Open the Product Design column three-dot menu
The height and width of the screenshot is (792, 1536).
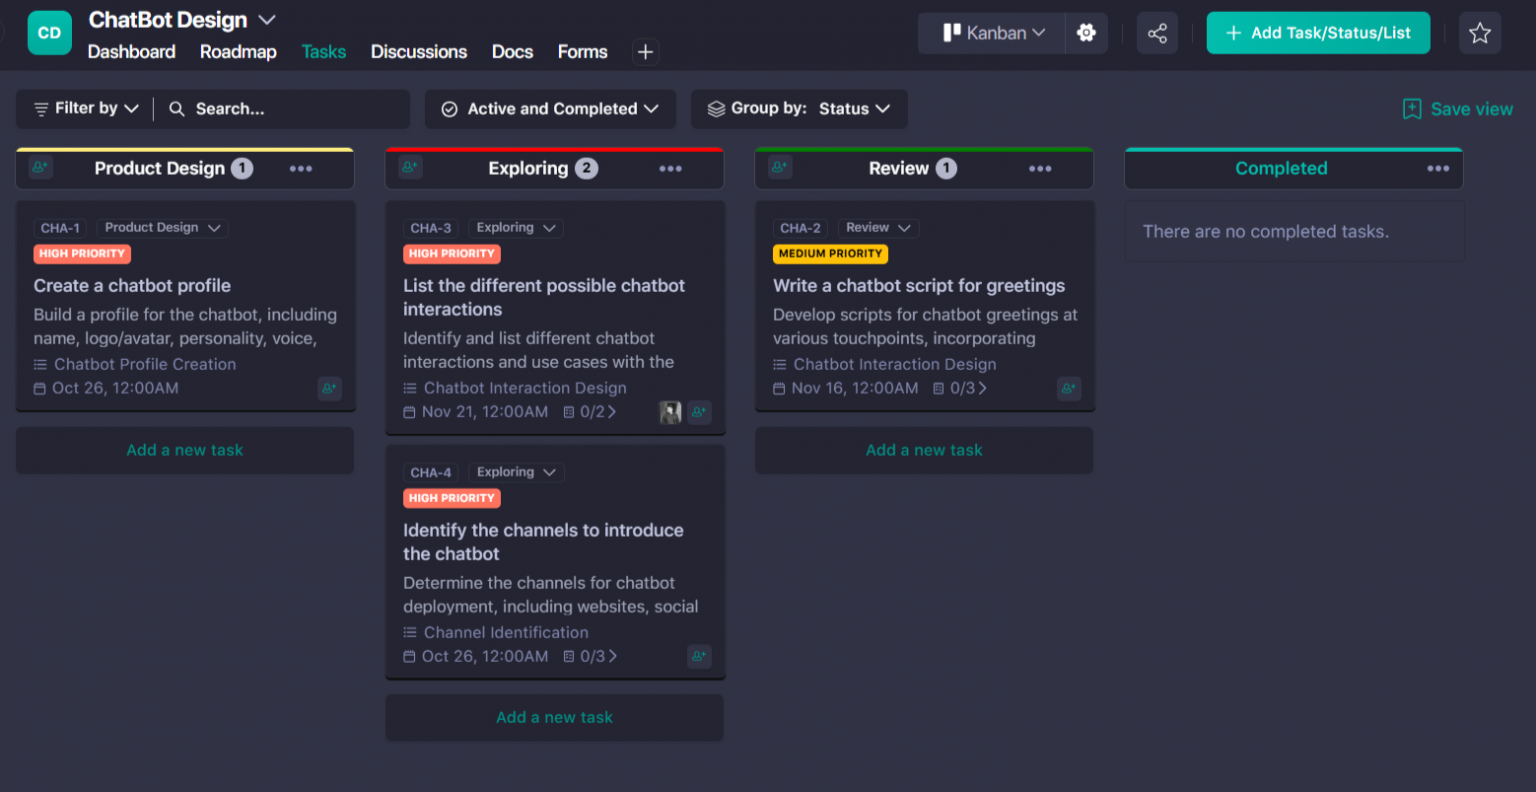pos(301,169)
